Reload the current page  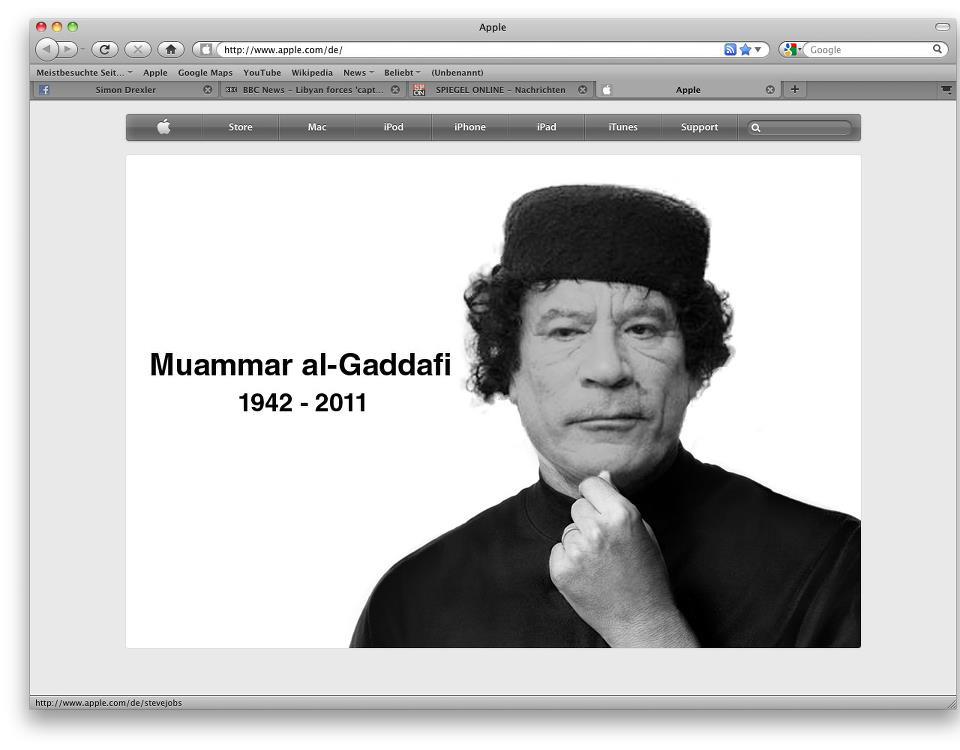click(104, 49)
